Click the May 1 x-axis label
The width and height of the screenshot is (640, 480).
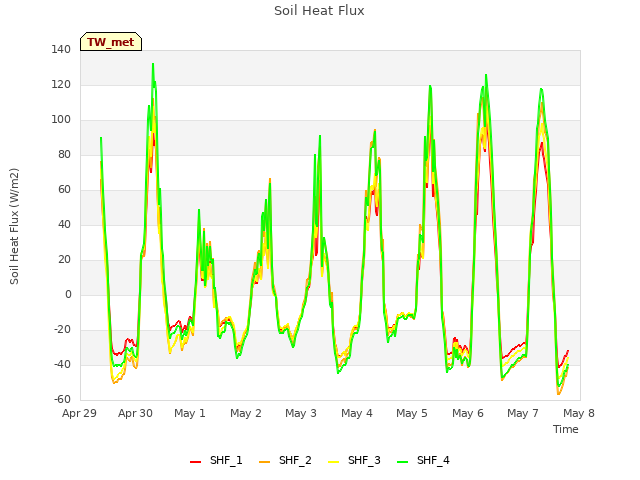190,413
